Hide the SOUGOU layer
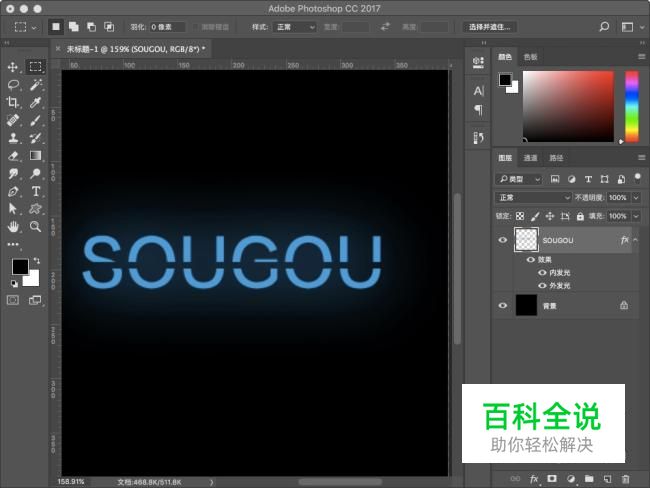Screen dimensions: 650x488 pos(502,240)
